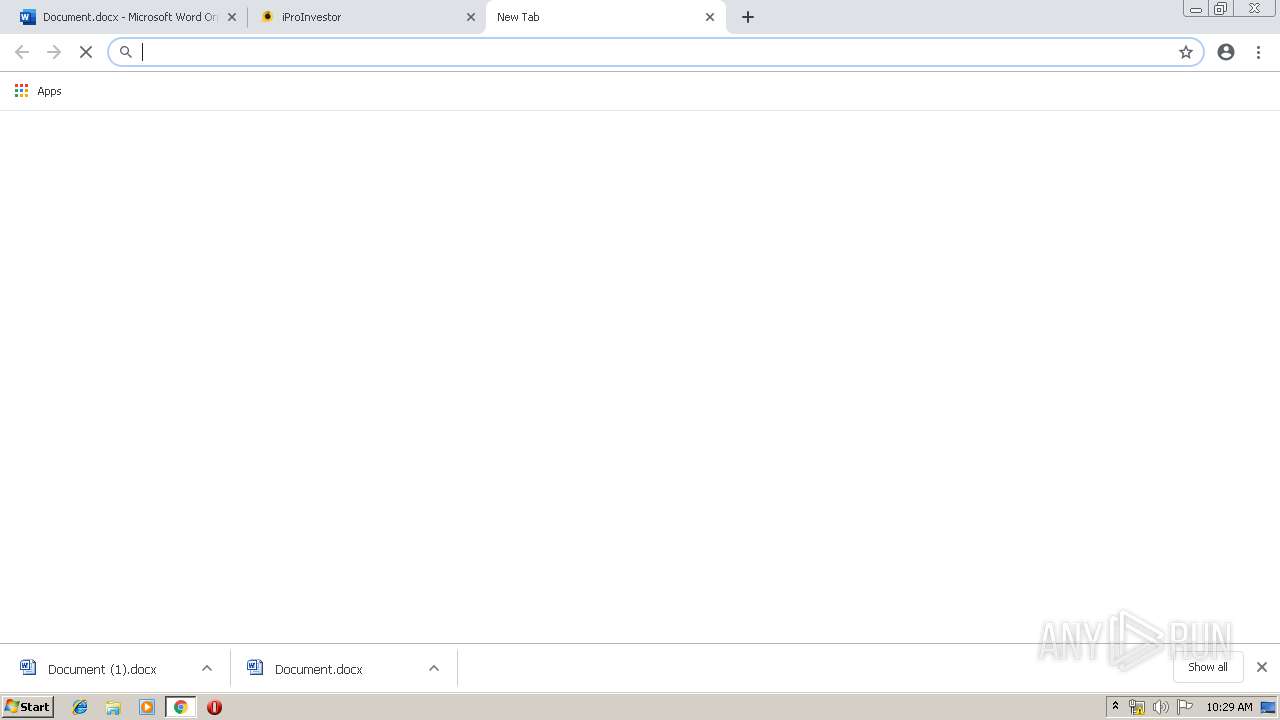Restore down the Chrome window
Screen dimensions: 1280x720
[1221, 8]
